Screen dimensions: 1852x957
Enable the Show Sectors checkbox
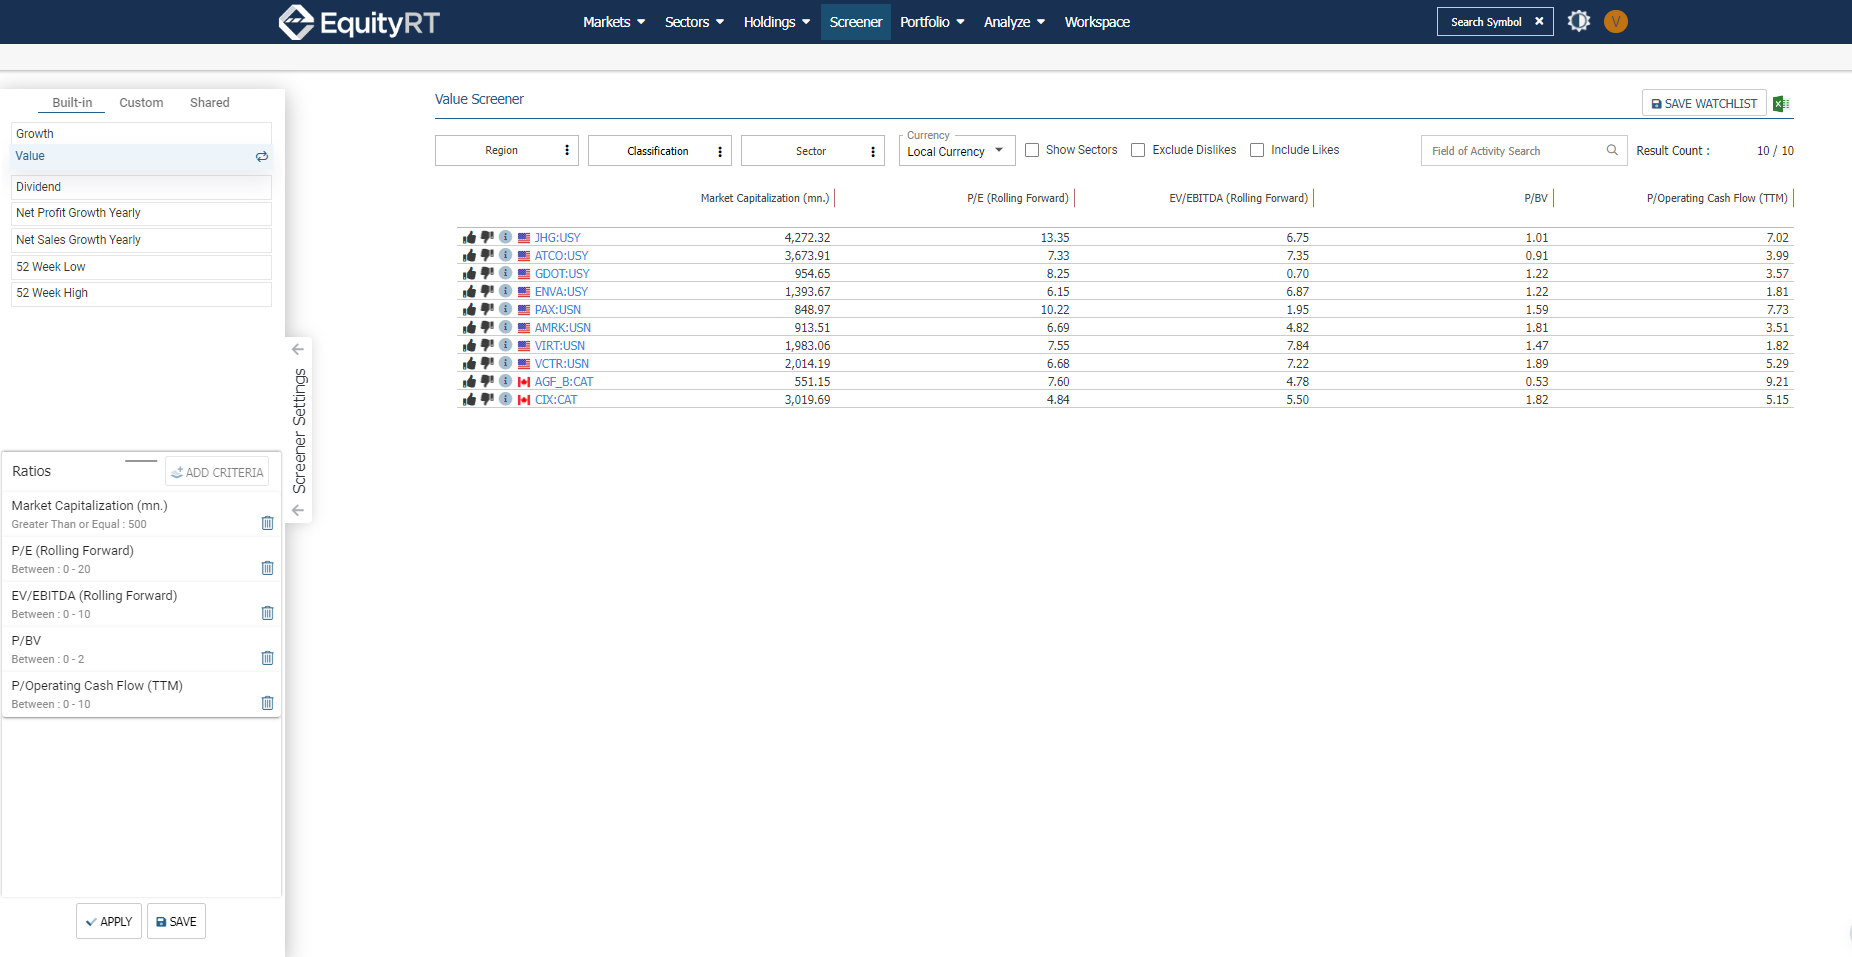click(x=1032, y=150)
